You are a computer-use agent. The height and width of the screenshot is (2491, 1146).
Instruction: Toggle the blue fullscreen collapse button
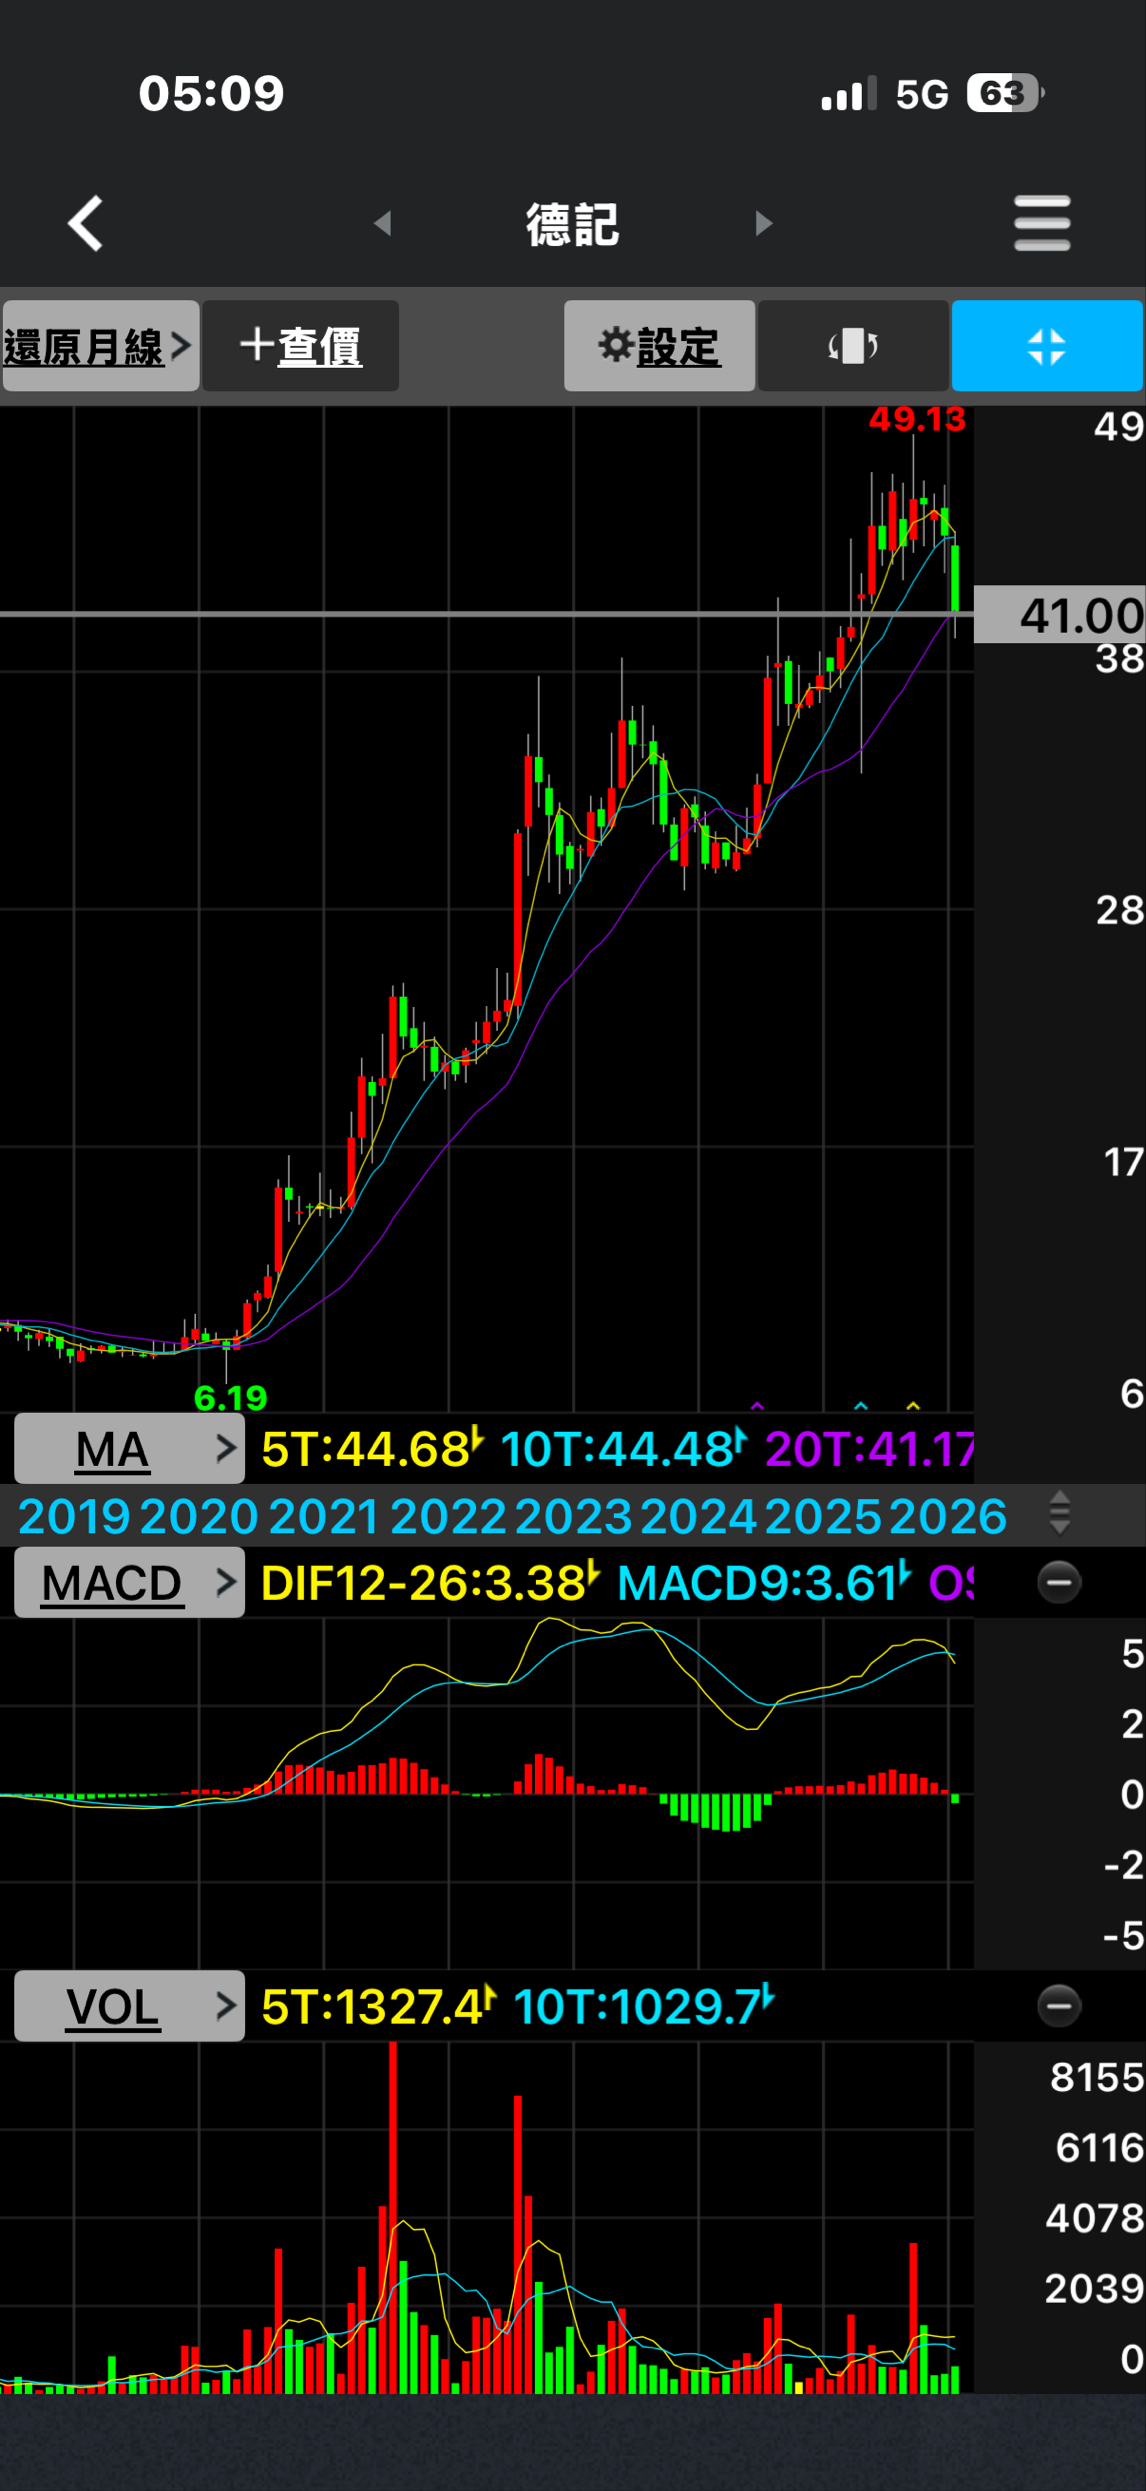[x=1047, y=346]
